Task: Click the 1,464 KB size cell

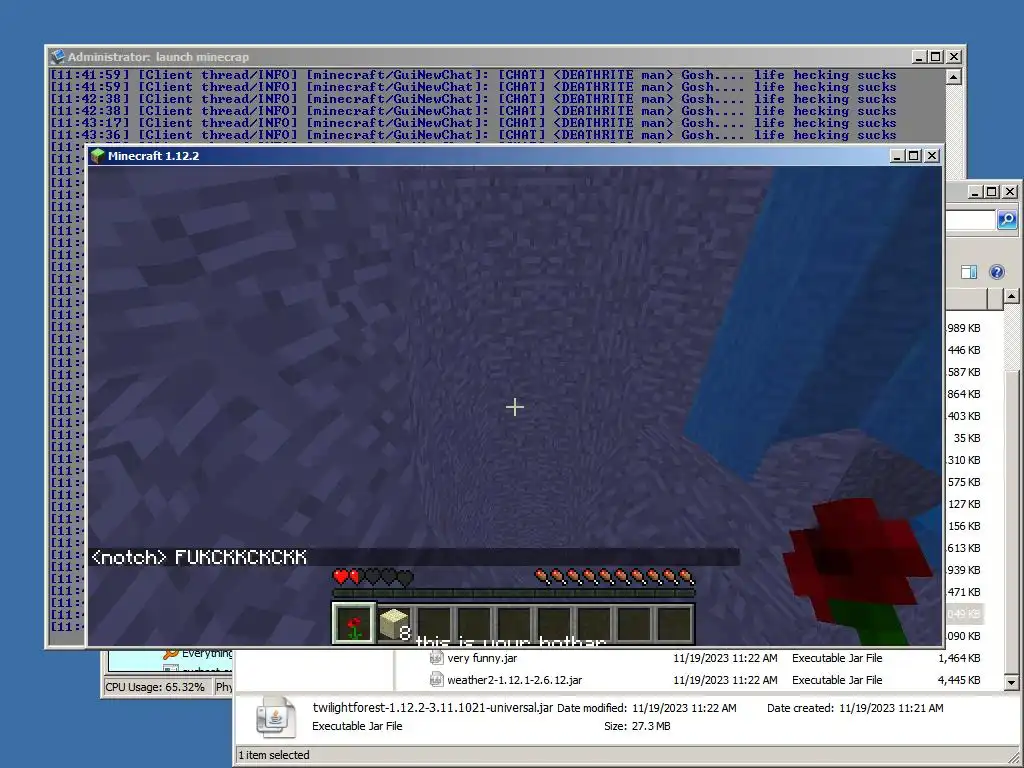Action: (959, 658)
